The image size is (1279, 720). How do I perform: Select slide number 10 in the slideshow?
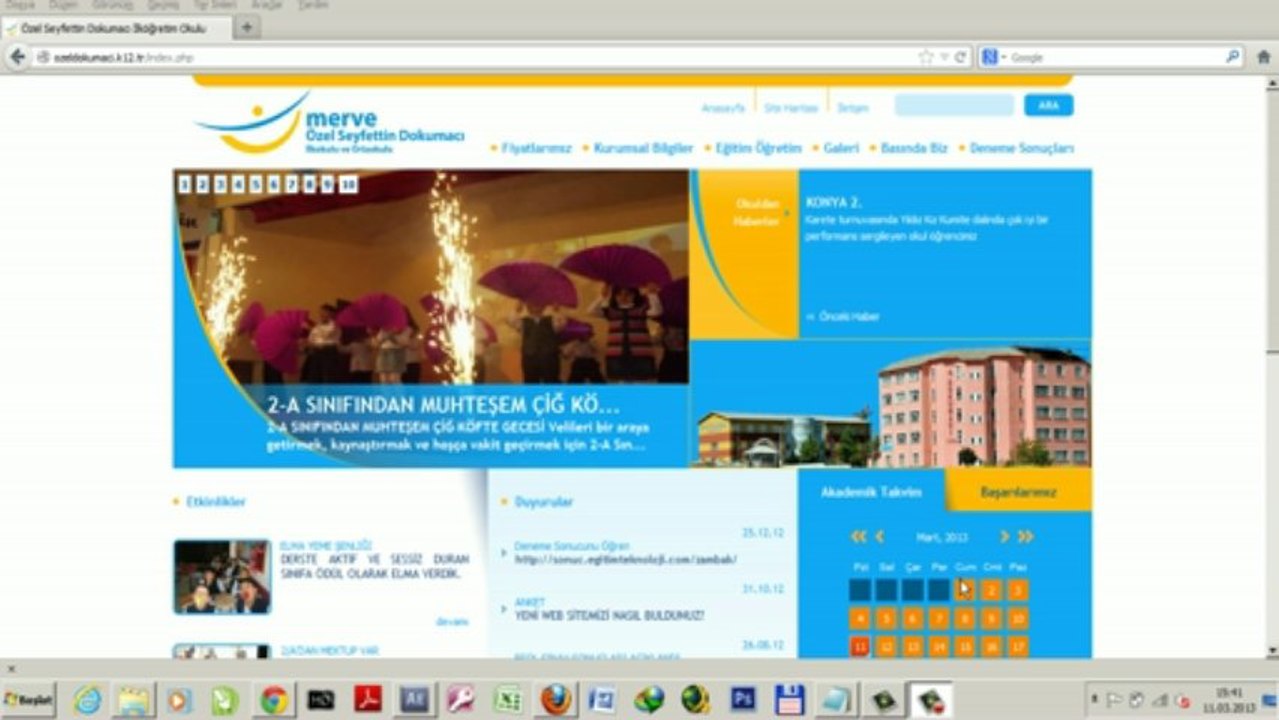[x=348, y=184]
